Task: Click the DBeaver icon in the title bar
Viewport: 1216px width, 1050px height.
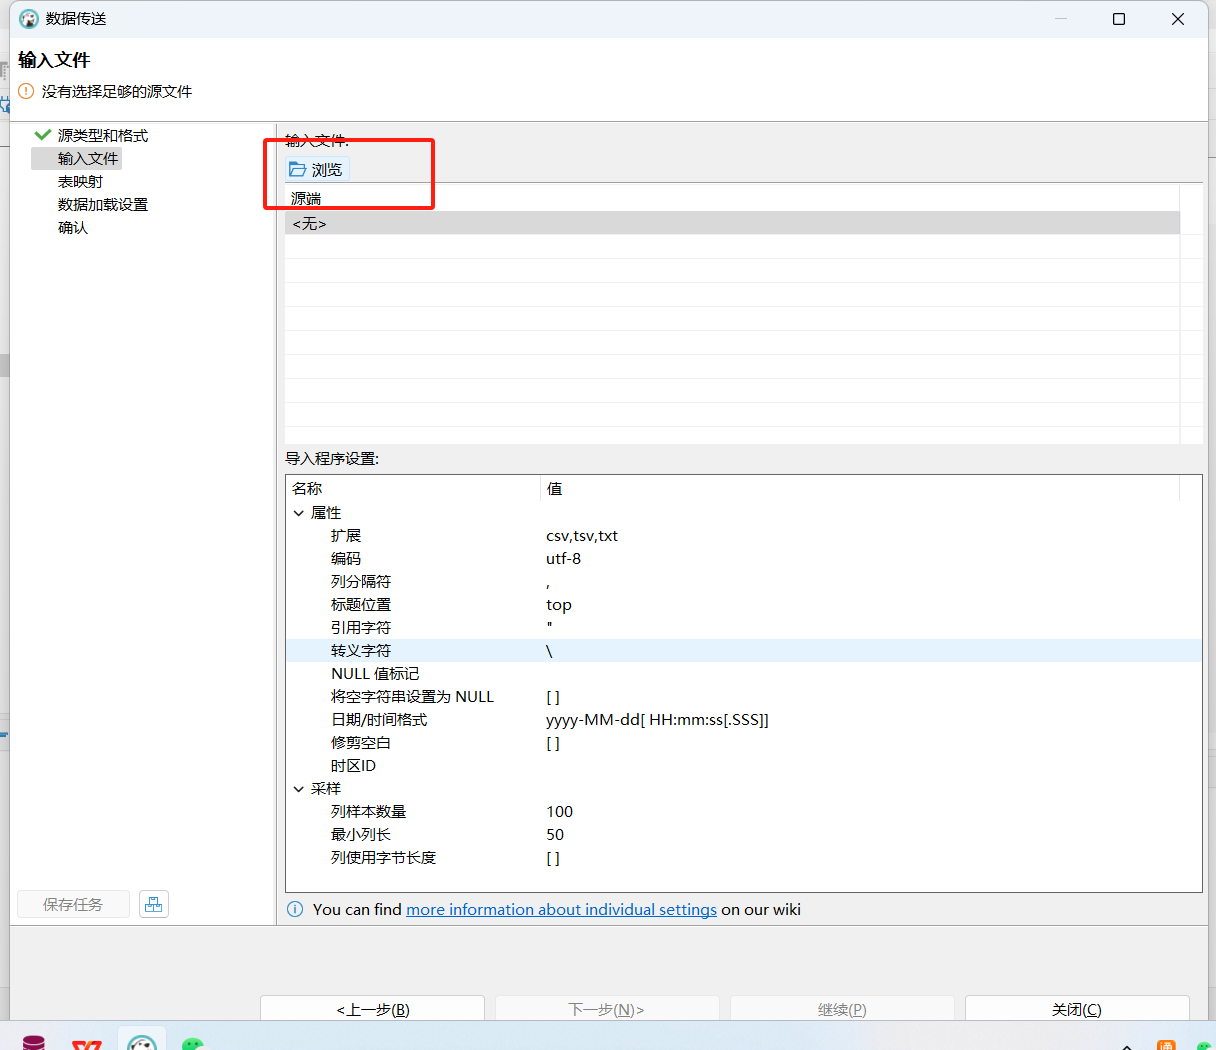Action: (x=29, y=19)
